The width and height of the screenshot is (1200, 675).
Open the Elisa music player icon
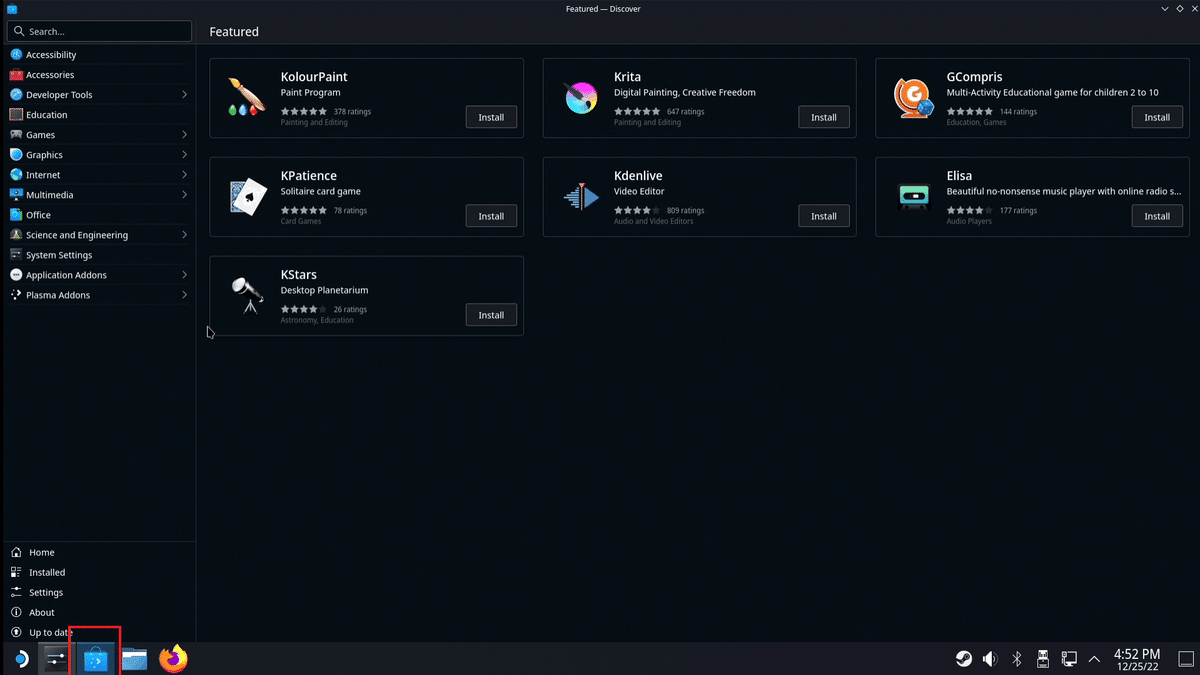click(x=913, y=196)
